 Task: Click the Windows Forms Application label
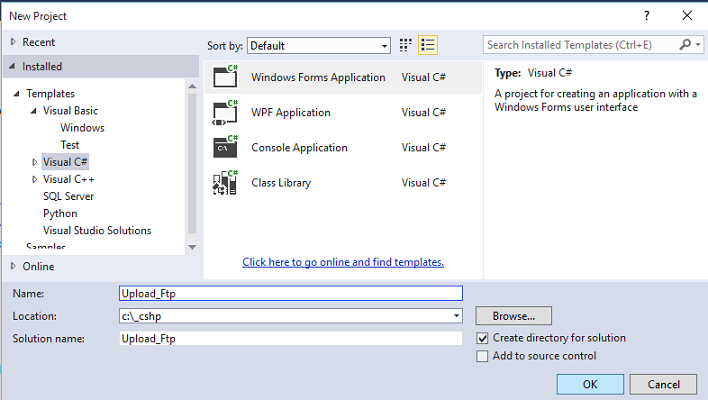click(318, 77)
